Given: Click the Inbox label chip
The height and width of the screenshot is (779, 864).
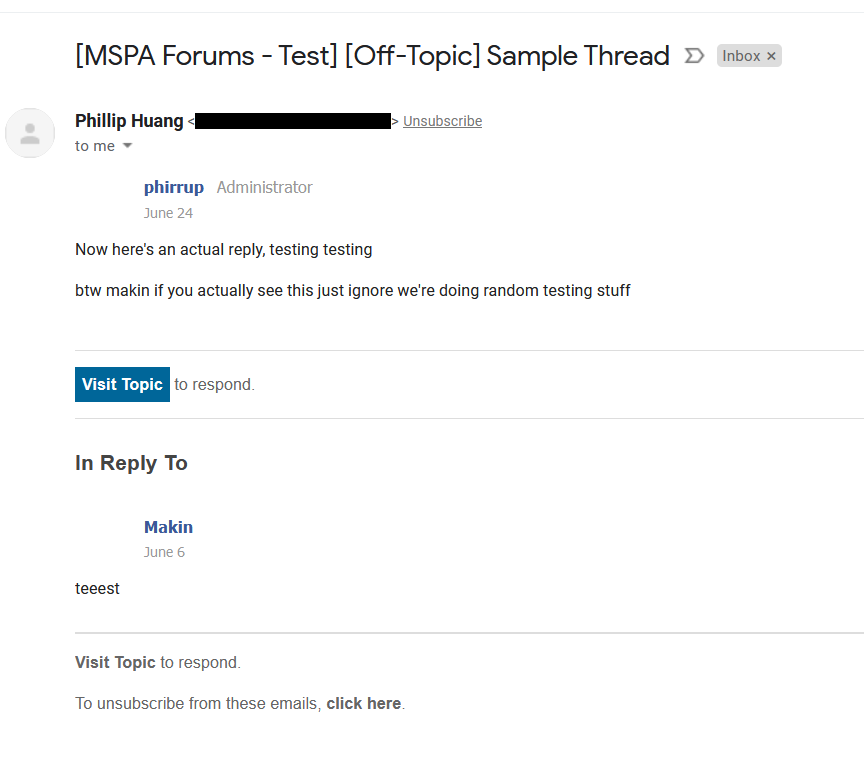Looking at the screenshot, I should (x=741, y=57).
